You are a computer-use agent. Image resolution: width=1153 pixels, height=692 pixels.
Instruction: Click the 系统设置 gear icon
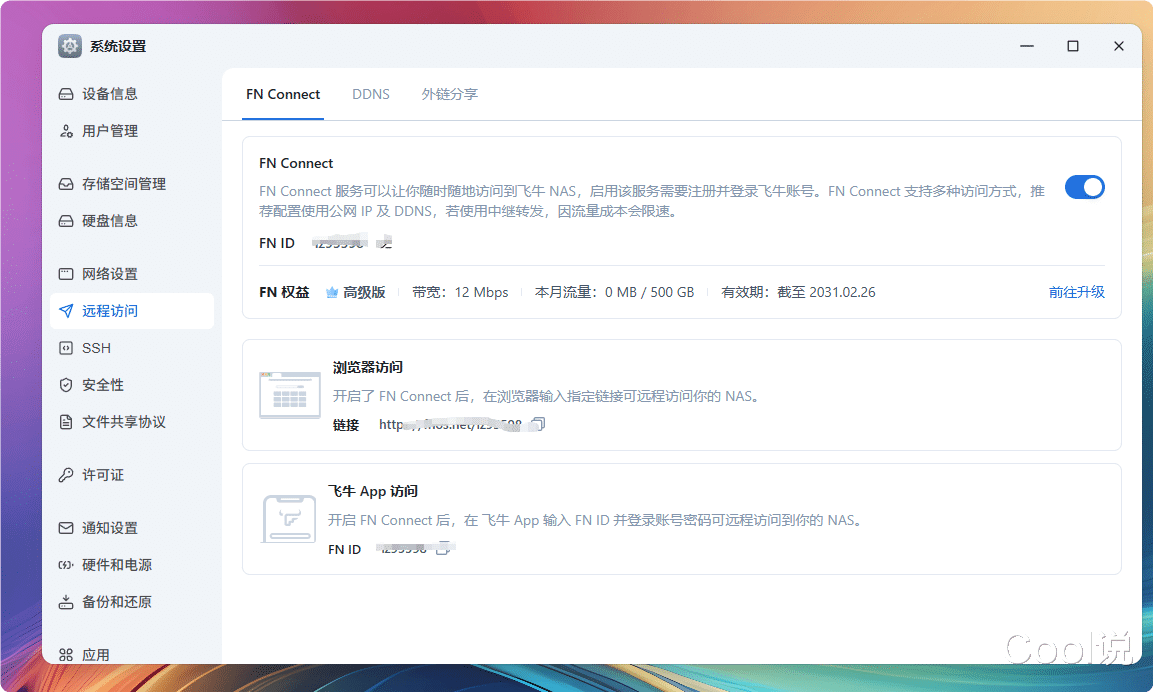[x=70, y=46]
